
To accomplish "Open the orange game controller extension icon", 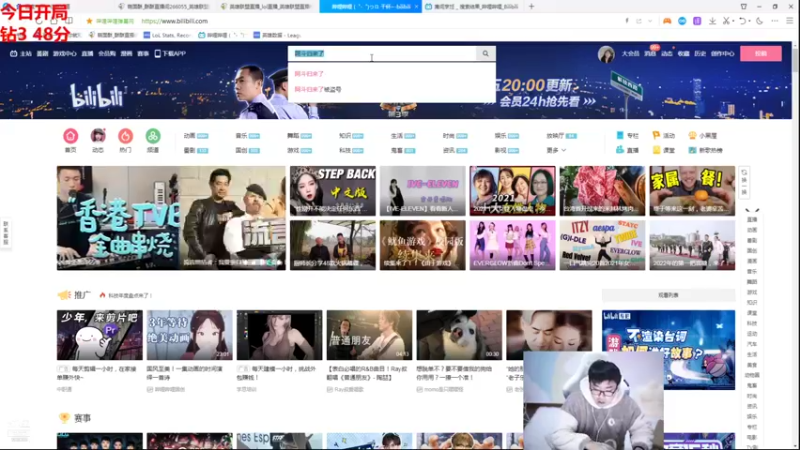I will point(667,21).
